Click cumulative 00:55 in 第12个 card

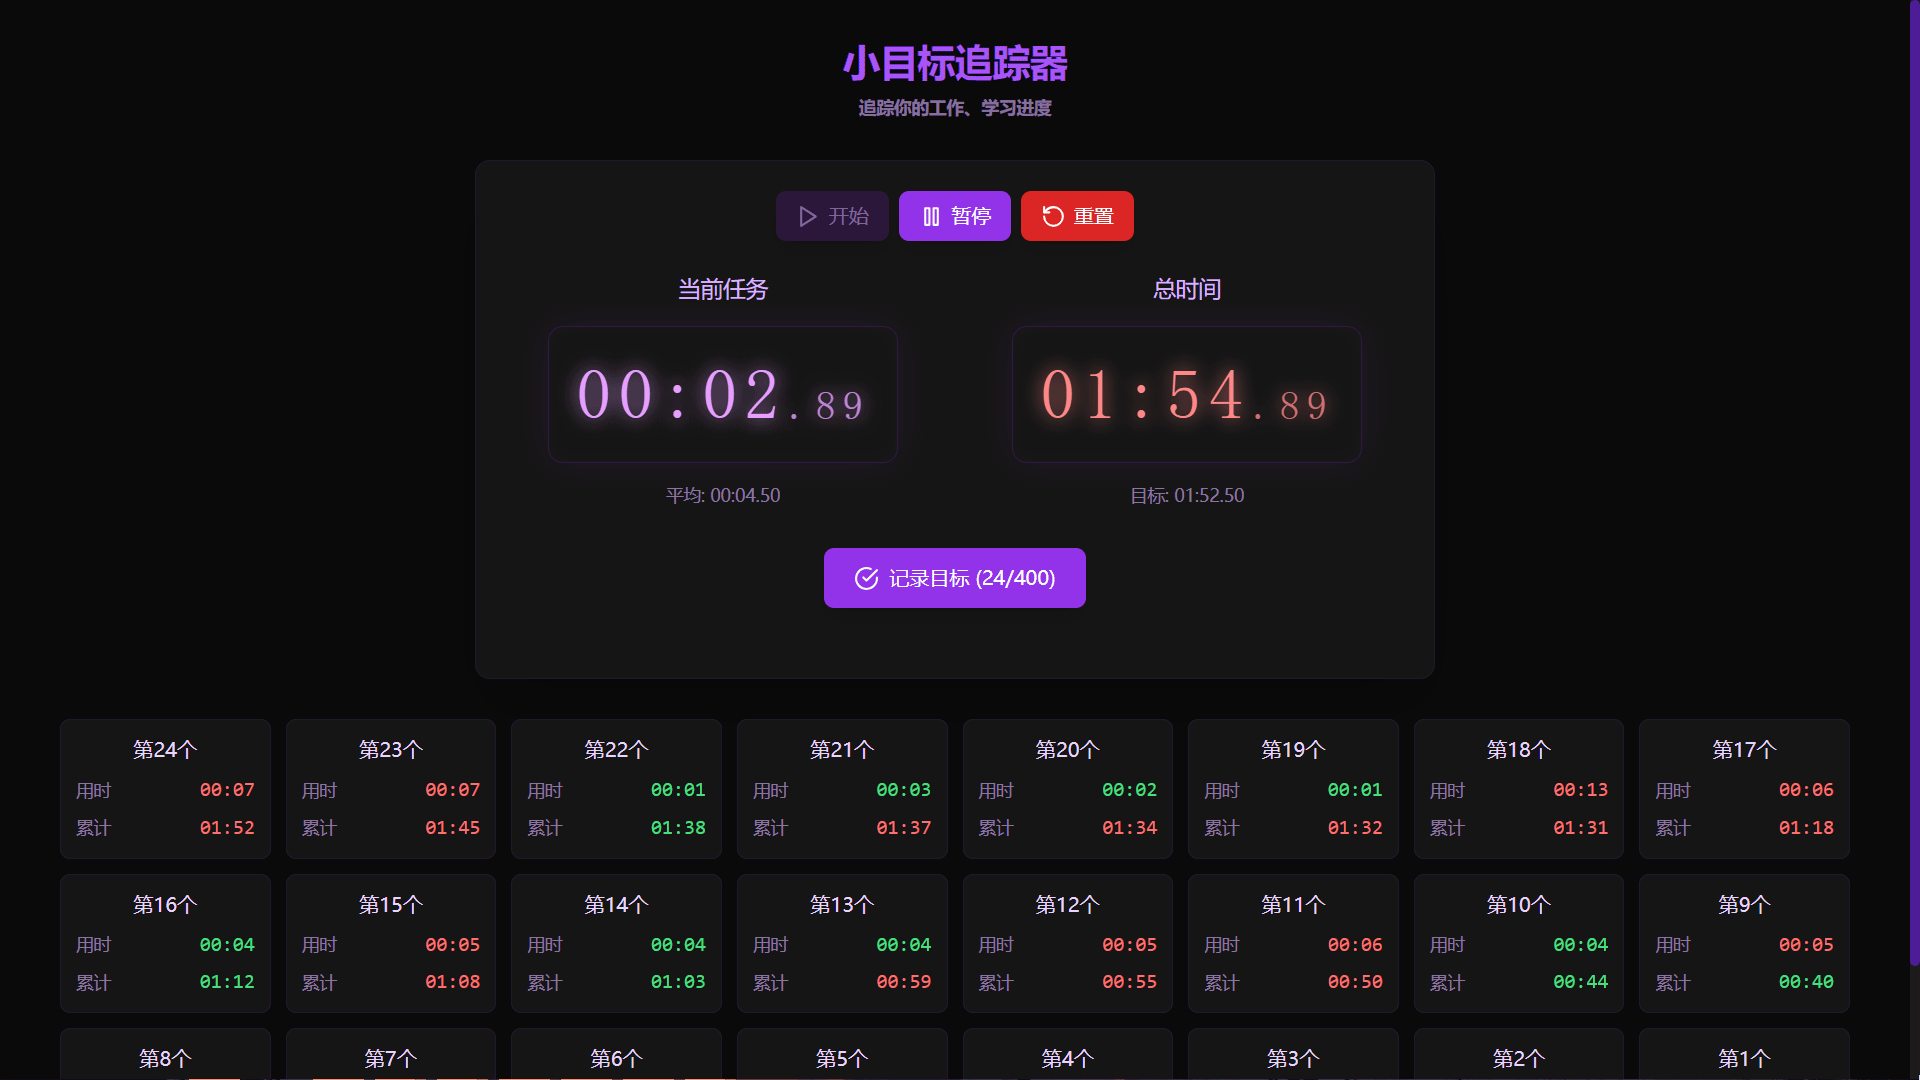(x=1129, y=982)
